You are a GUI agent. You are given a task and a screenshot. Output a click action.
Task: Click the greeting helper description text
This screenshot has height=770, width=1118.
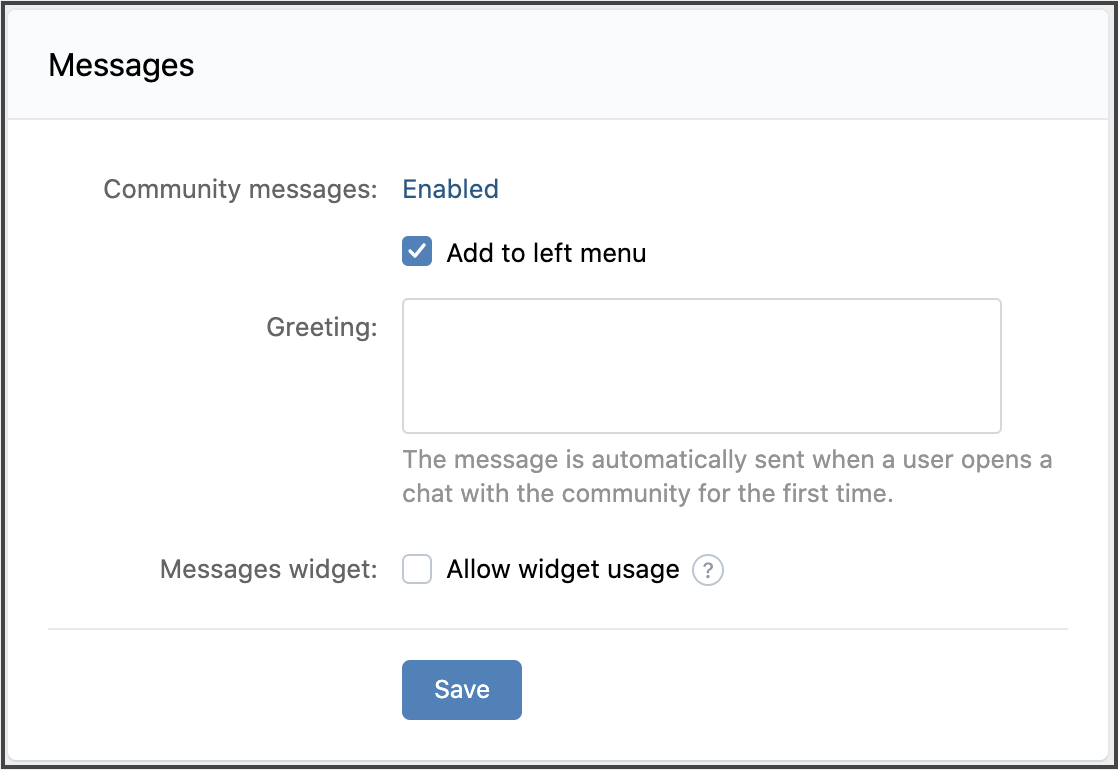point(727,477)
